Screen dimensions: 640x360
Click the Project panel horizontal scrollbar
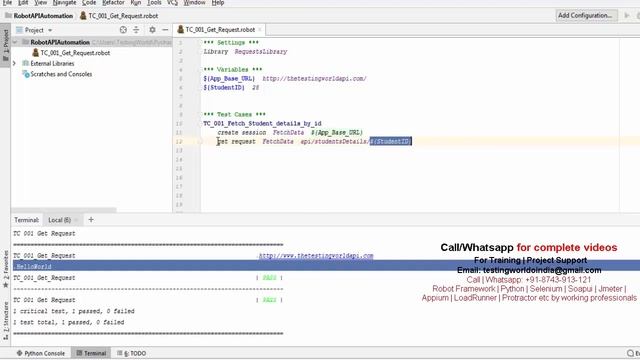64,210
